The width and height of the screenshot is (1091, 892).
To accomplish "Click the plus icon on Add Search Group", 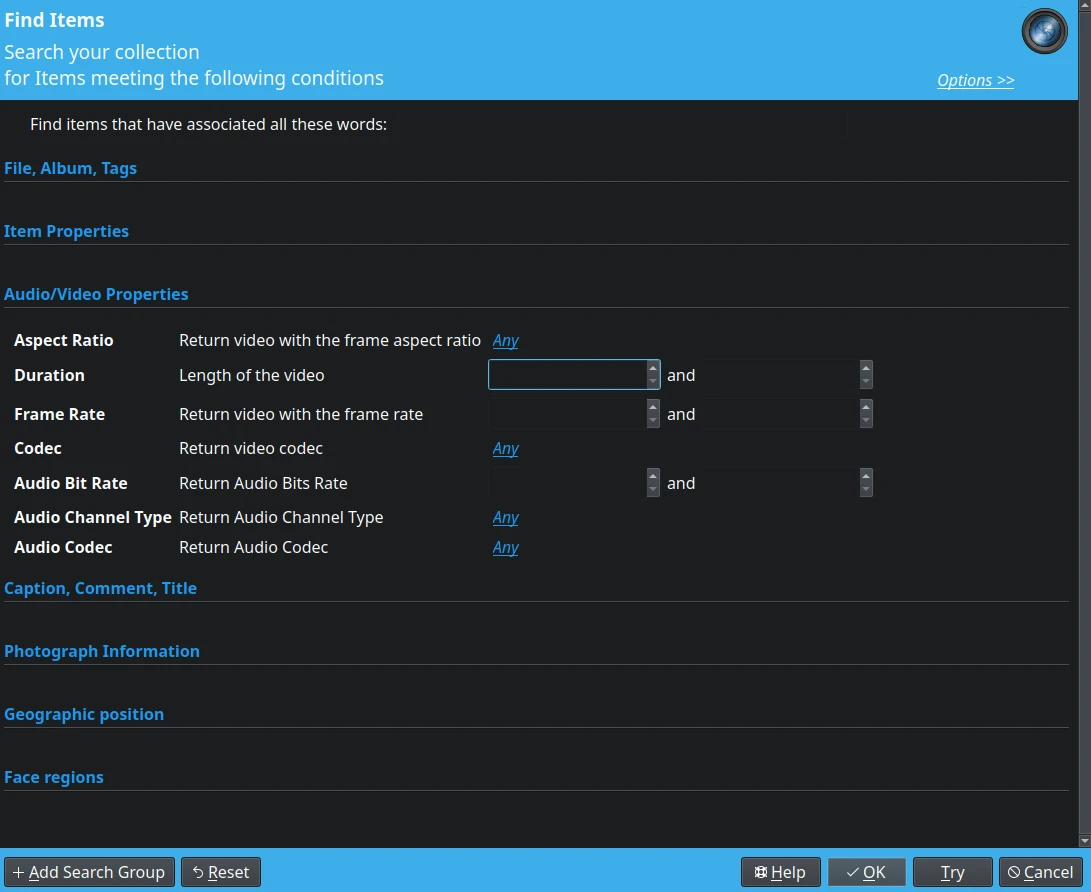I will coord(20,872).
